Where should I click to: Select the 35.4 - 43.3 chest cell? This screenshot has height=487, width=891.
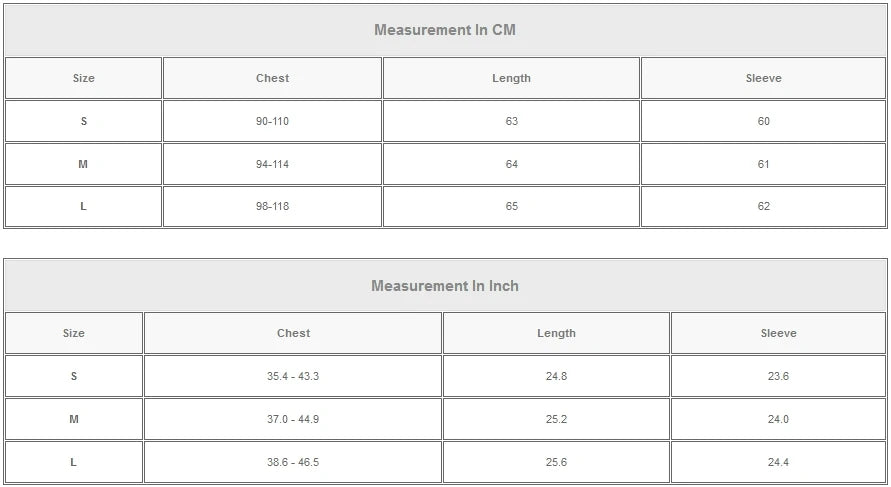point(293,376)
